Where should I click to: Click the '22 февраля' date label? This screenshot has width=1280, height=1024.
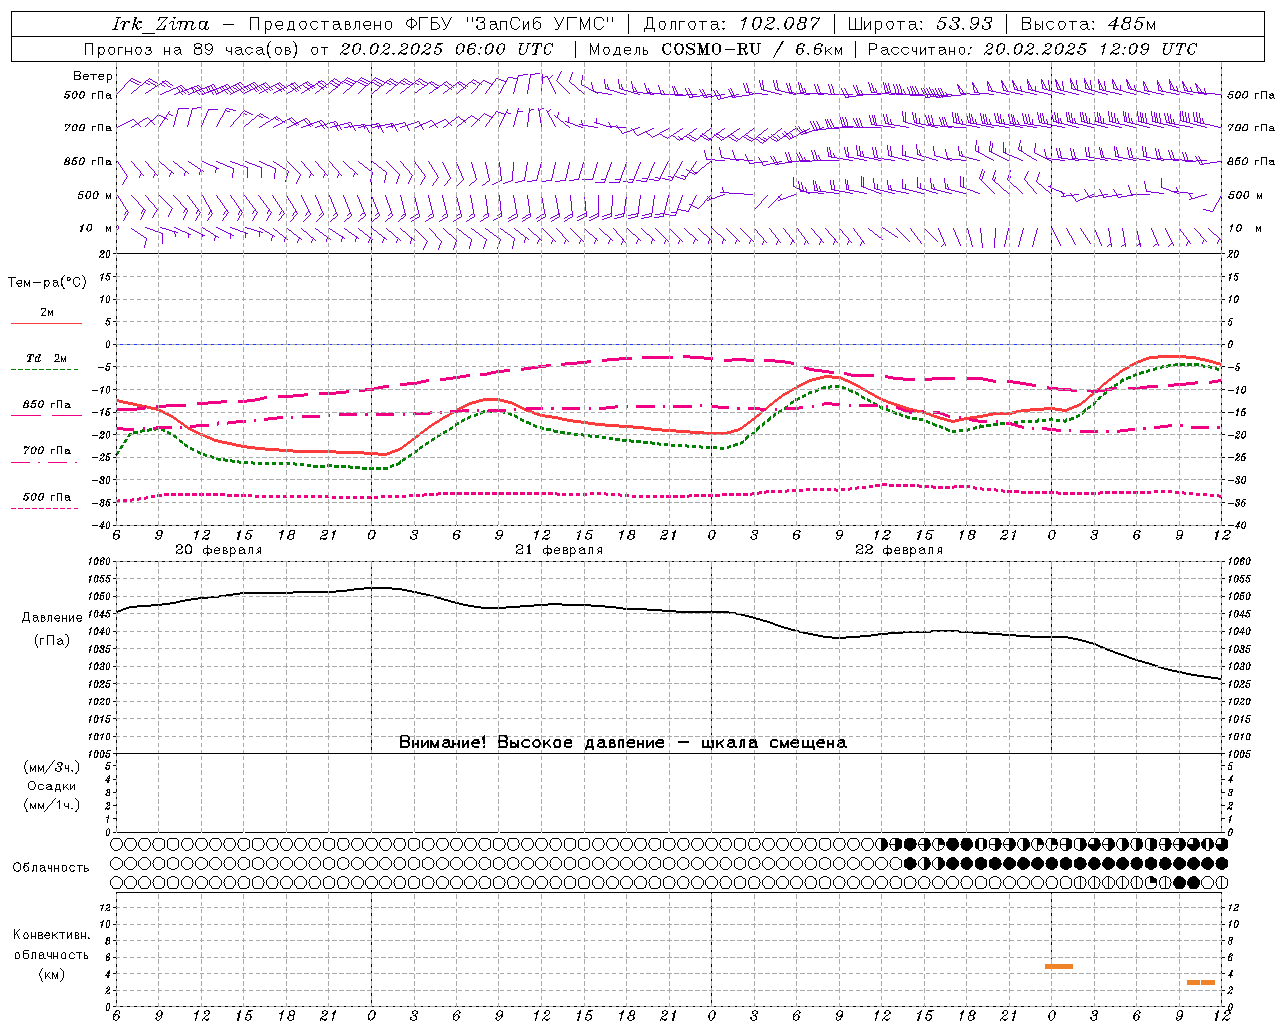pyautogui.click(x=899, y=550)
